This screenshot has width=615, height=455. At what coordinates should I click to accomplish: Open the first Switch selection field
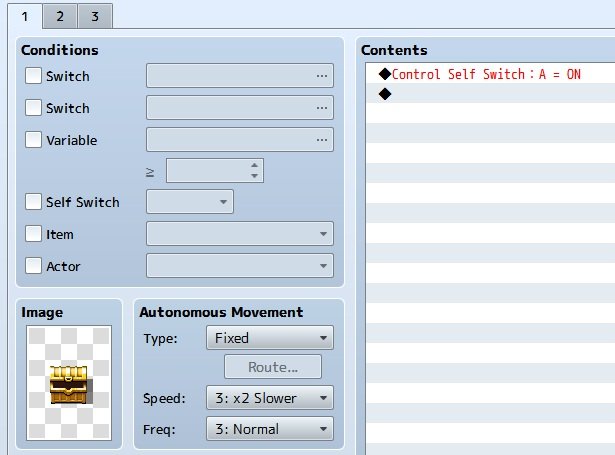tap(240, 75)
